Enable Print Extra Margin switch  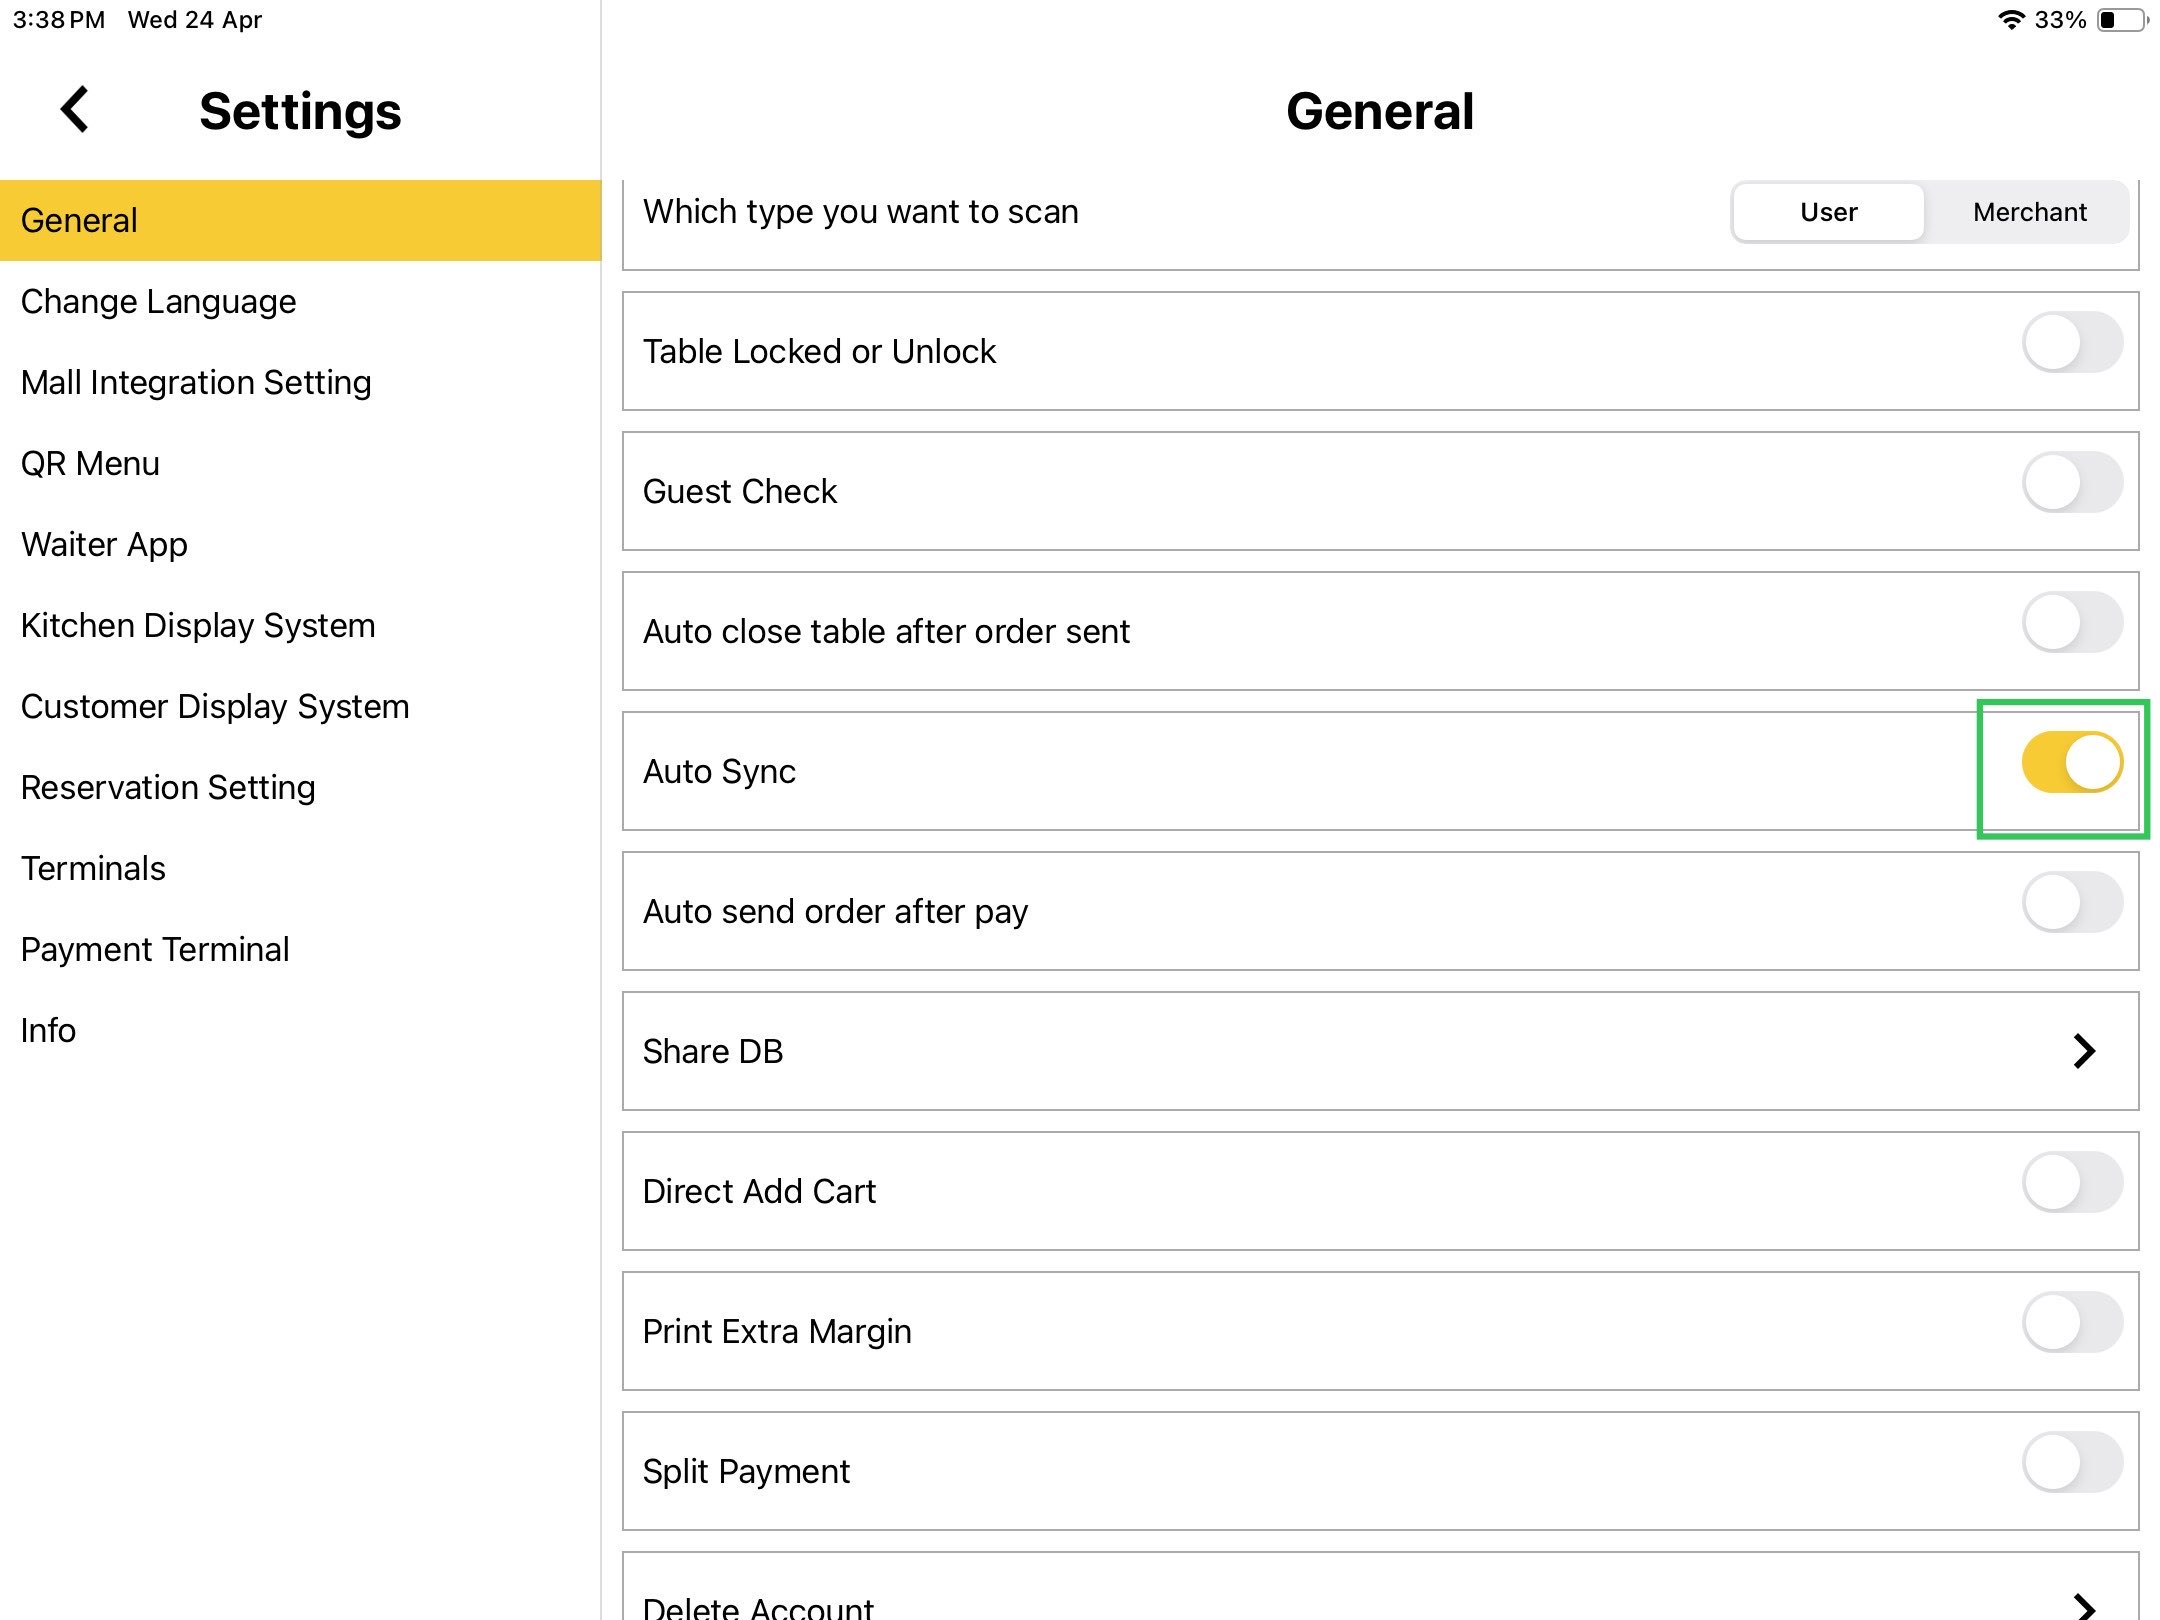[x=2071, y=1323]
